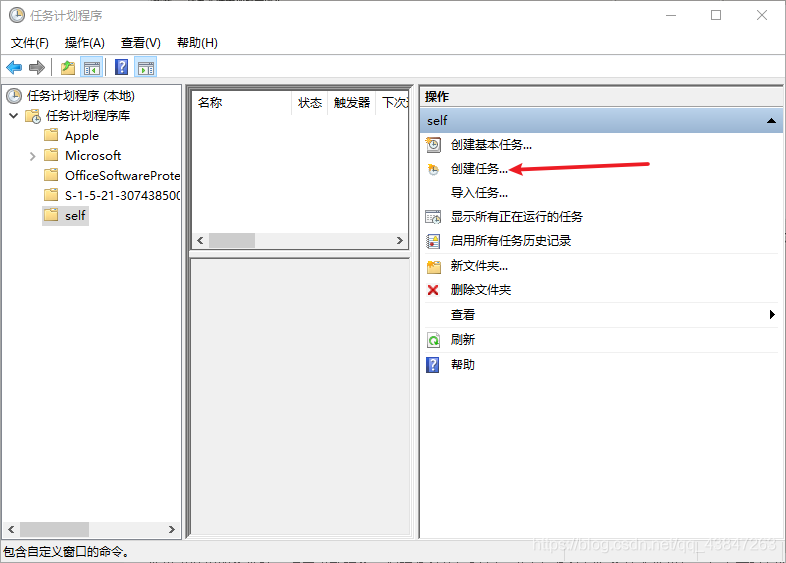The height and width of the screenshot is (563, 786).
Task: Click the S-1-5-21 folder icon
Action: pos(51,195)
